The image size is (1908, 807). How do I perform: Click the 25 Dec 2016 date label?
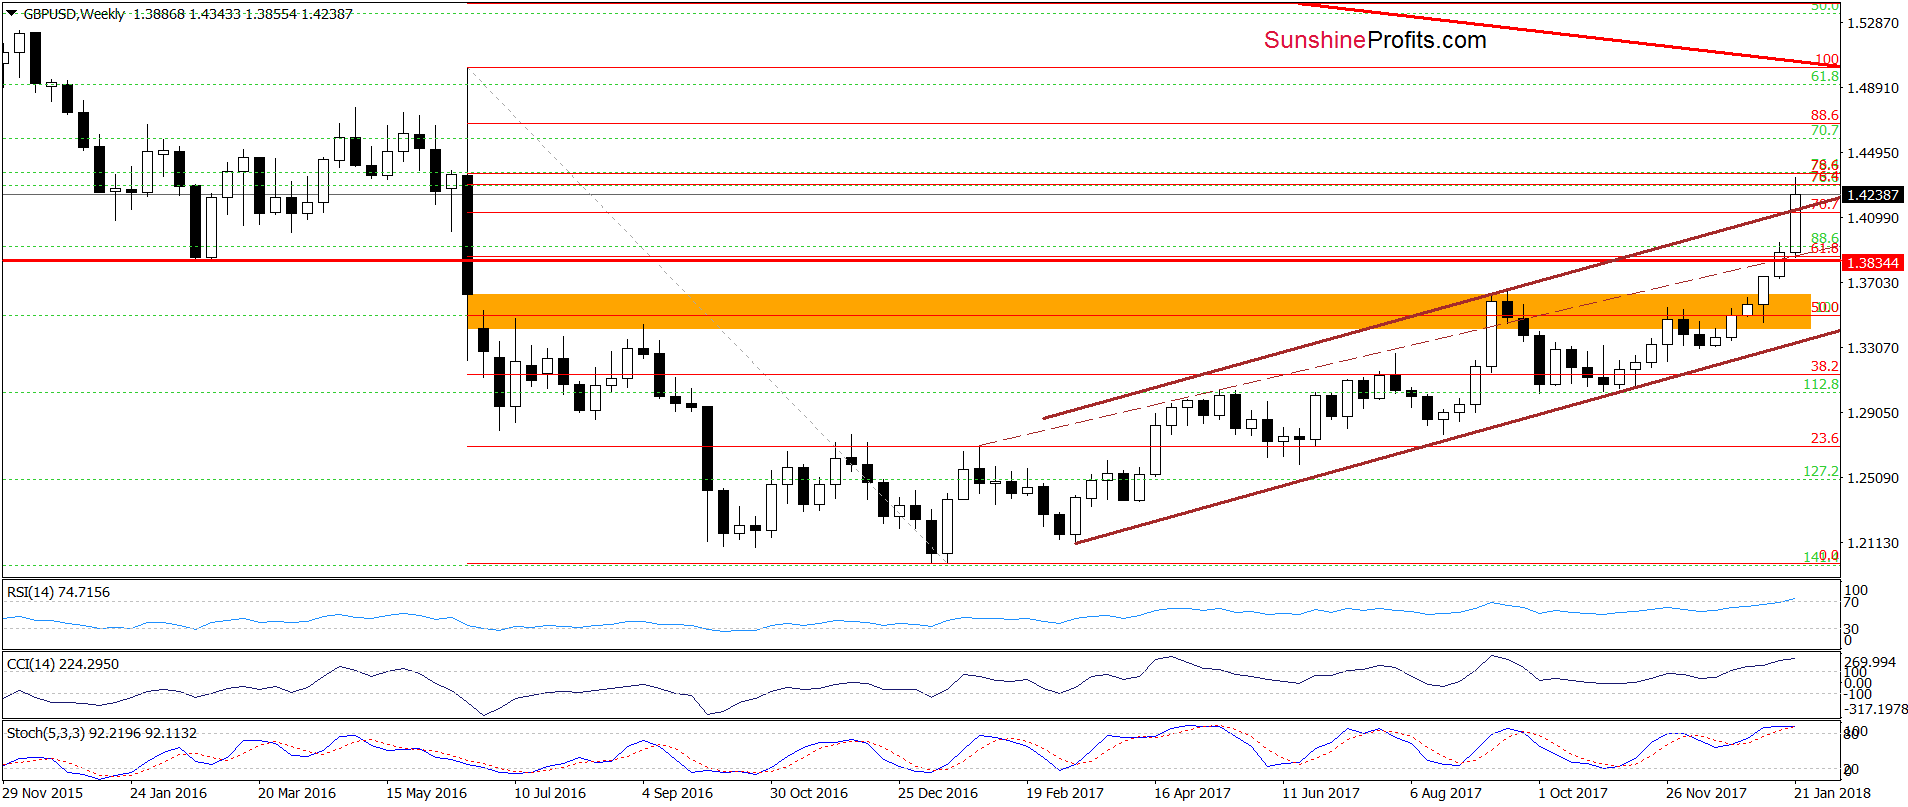938,793
